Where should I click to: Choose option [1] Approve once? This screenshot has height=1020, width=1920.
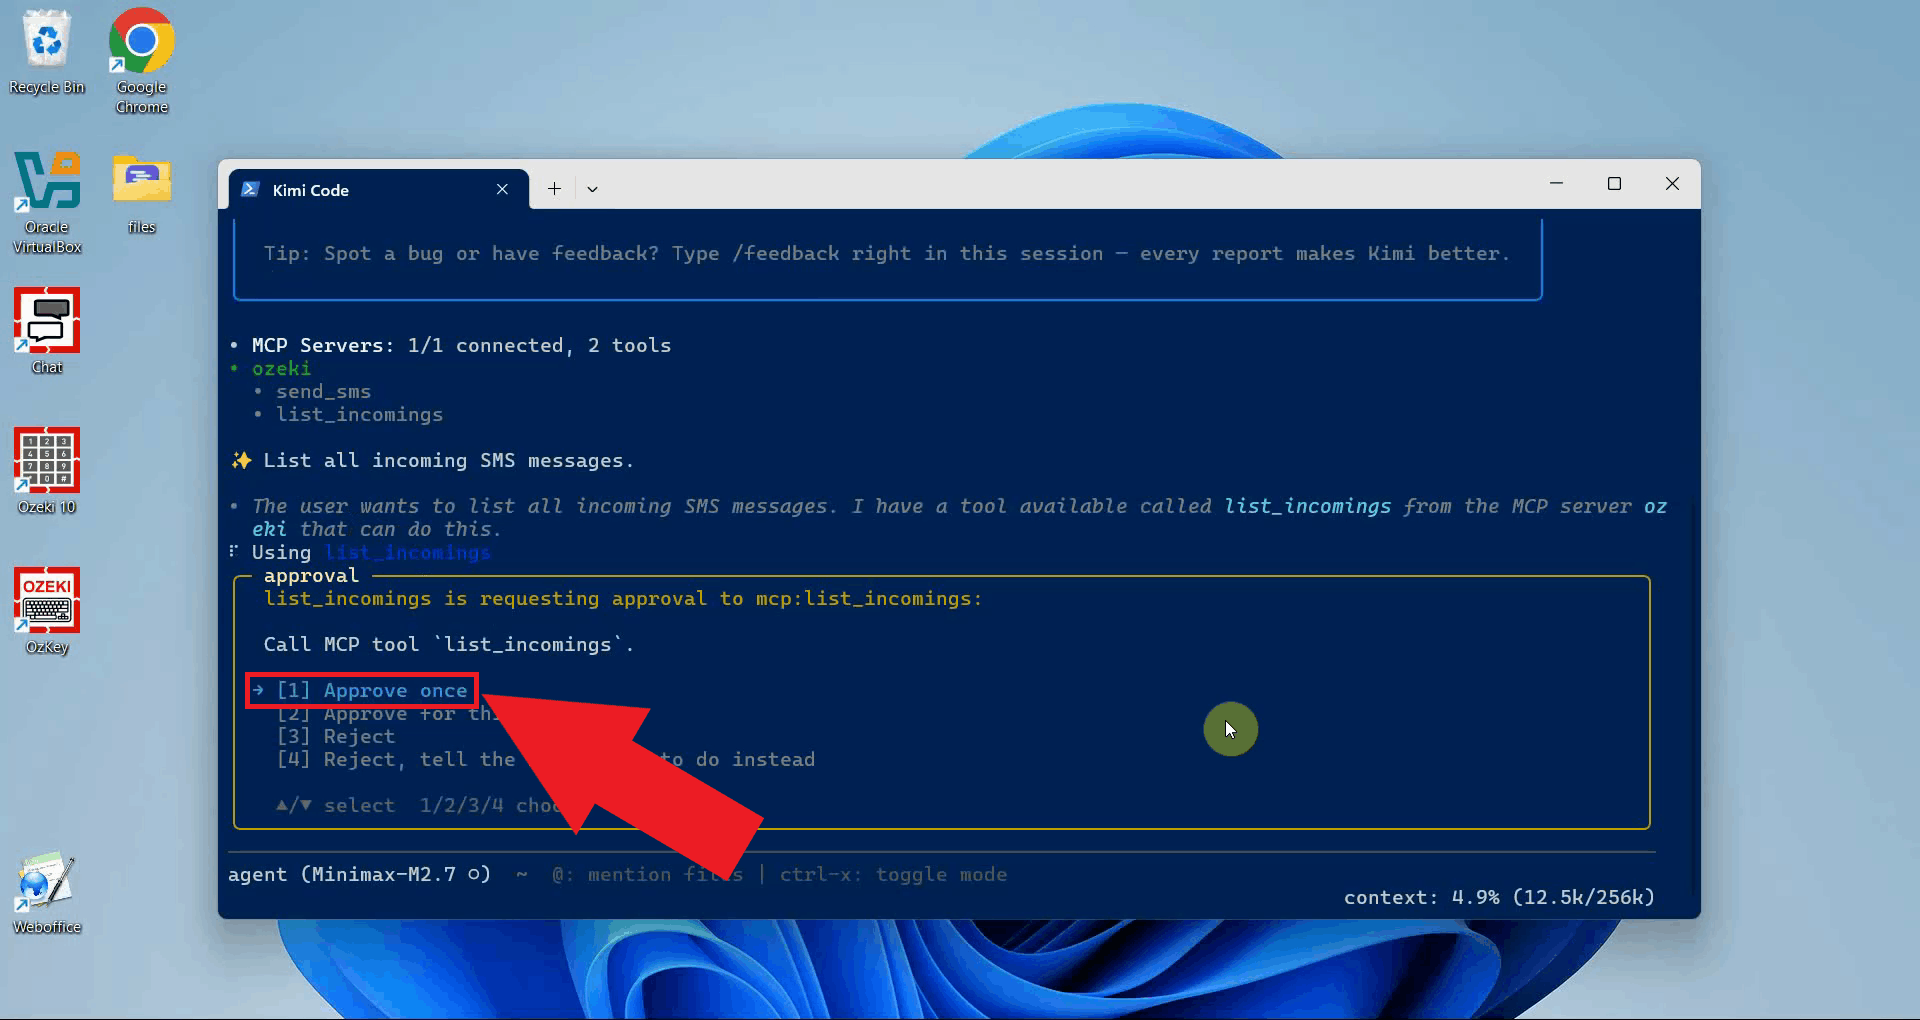(x=361, y=690)
